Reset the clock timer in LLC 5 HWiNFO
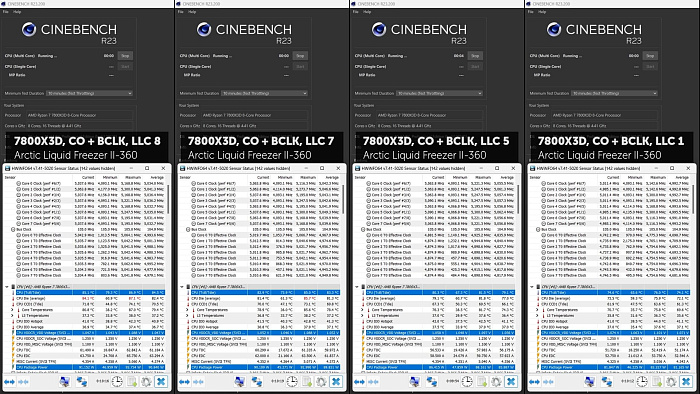 [x=467, y=382]
